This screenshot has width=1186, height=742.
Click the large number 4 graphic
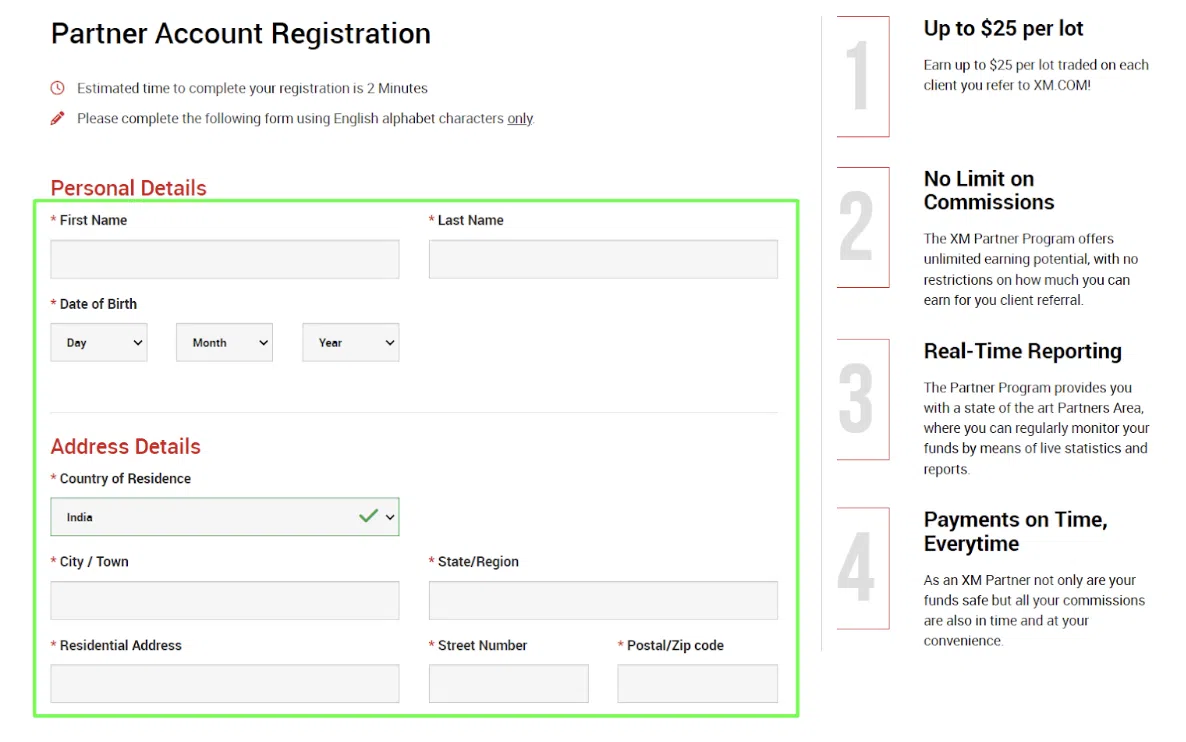857,568
